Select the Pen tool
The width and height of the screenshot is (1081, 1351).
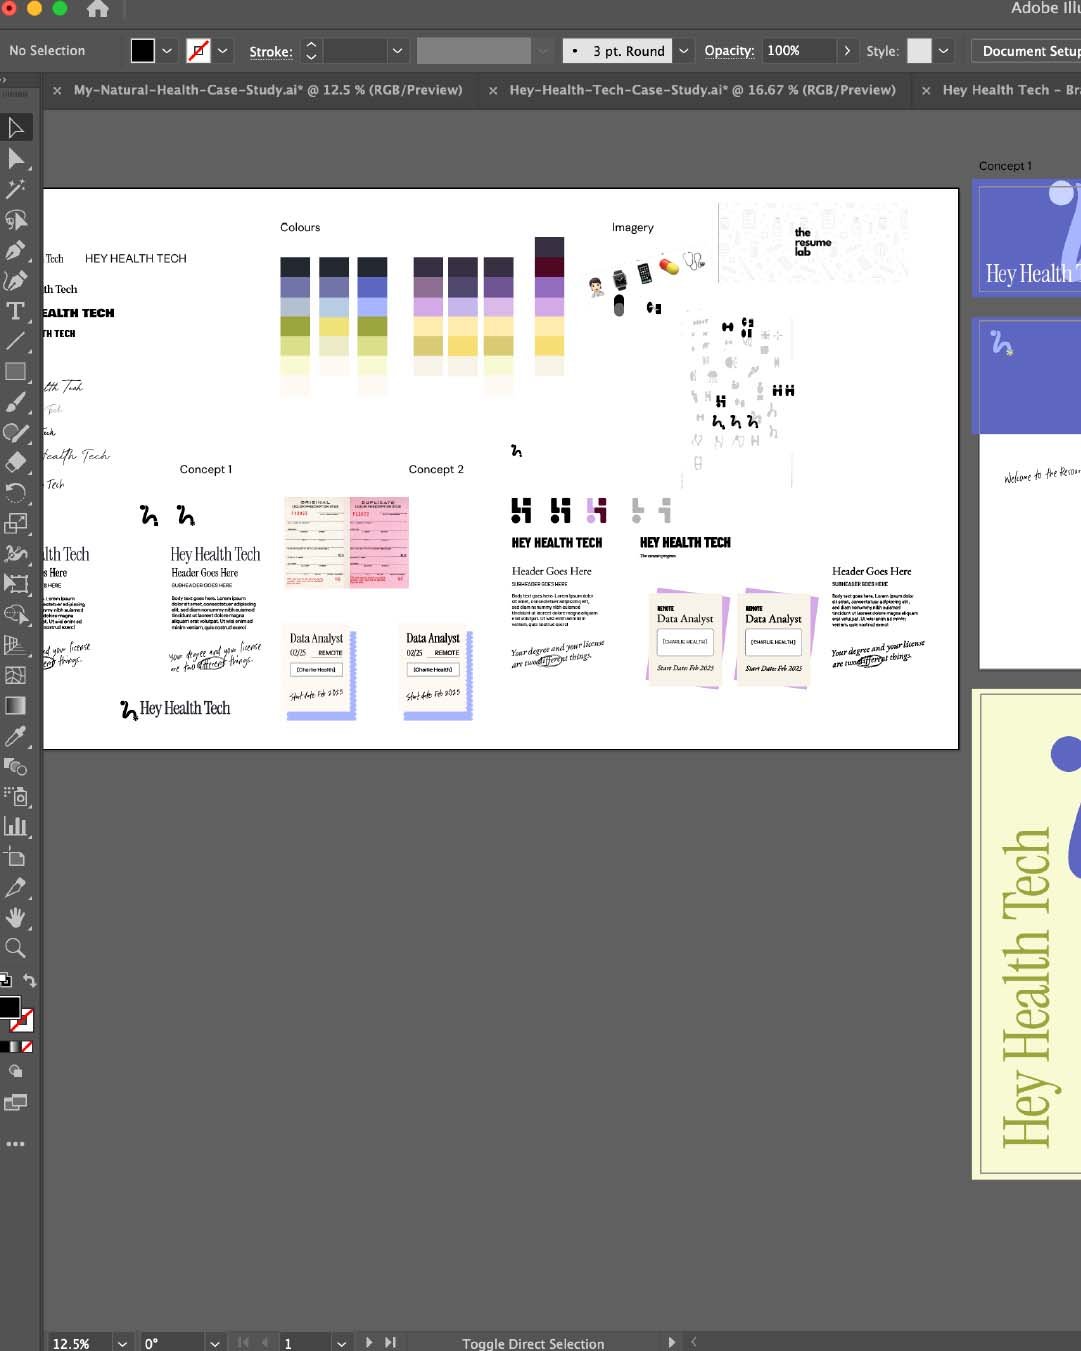tap(16, 250)
